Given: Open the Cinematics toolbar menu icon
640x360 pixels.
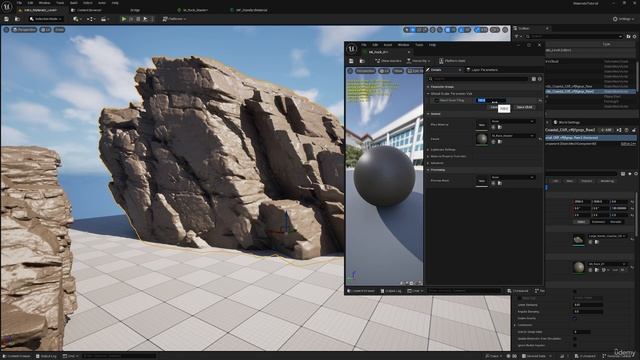Looking at the screenshot, I should (x=104, y=19).
